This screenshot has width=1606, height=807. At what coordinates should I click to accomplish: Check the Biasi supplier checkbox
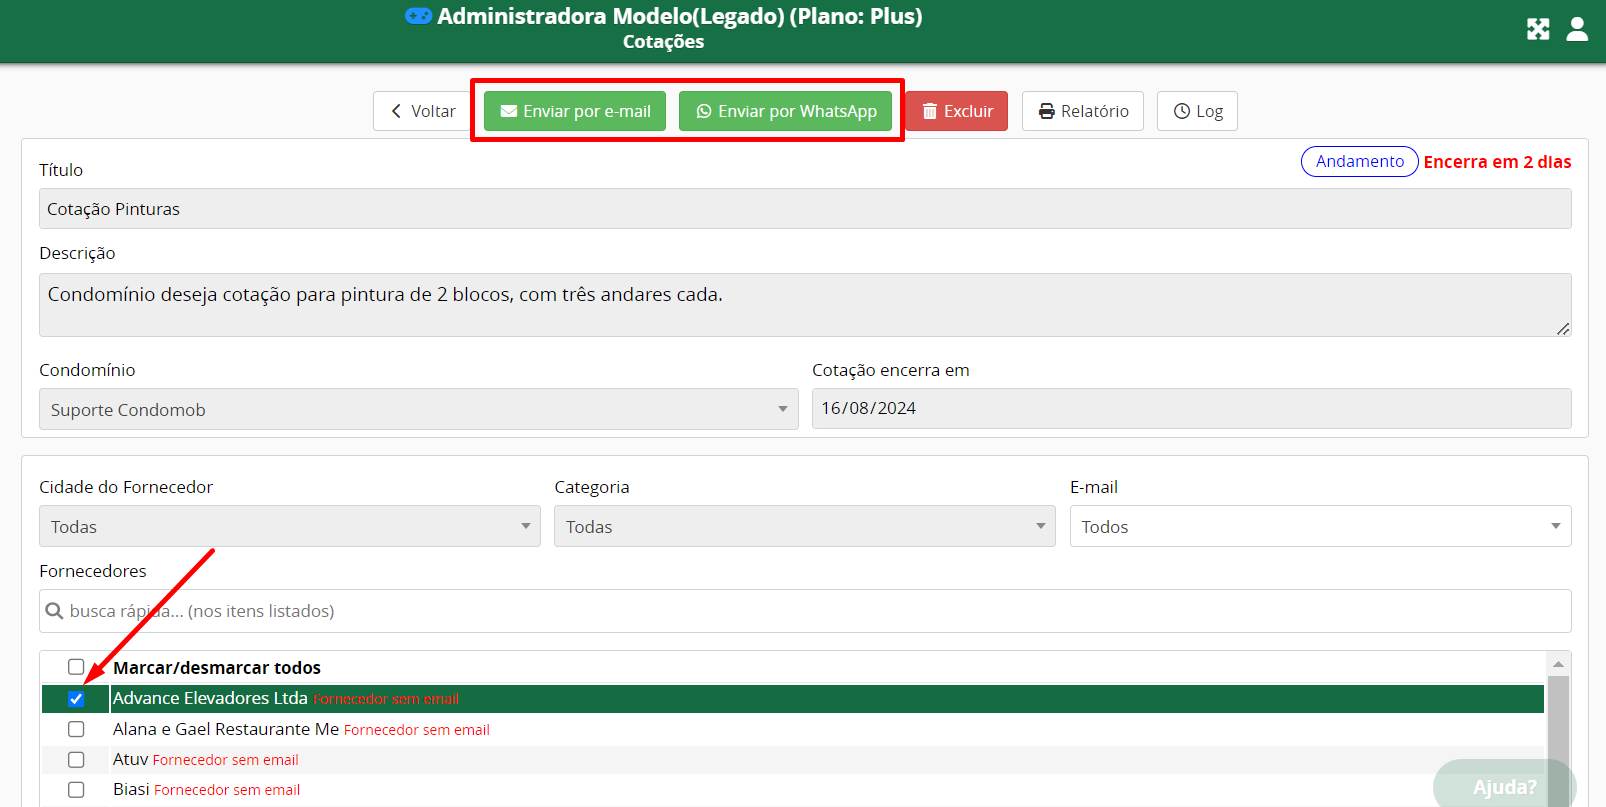coord(76,789)
